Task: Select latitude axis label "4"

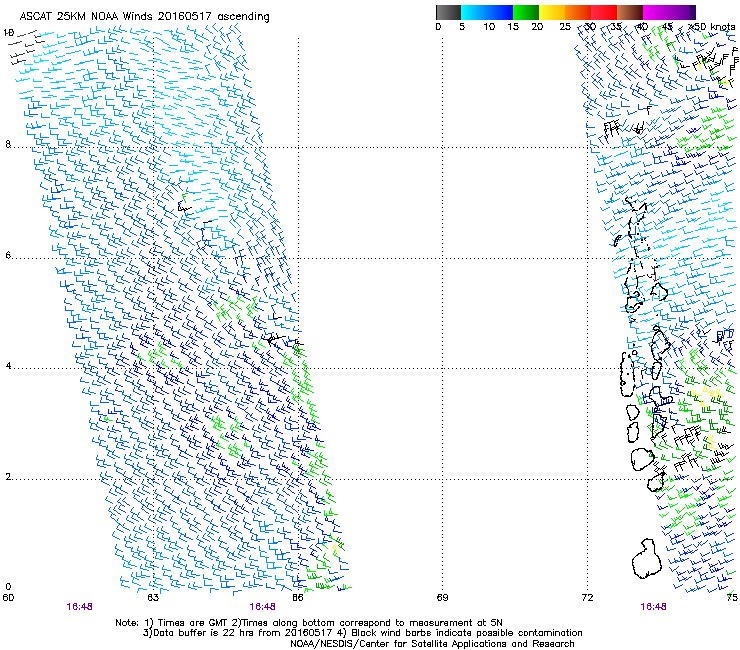Action: pos(8,366)
